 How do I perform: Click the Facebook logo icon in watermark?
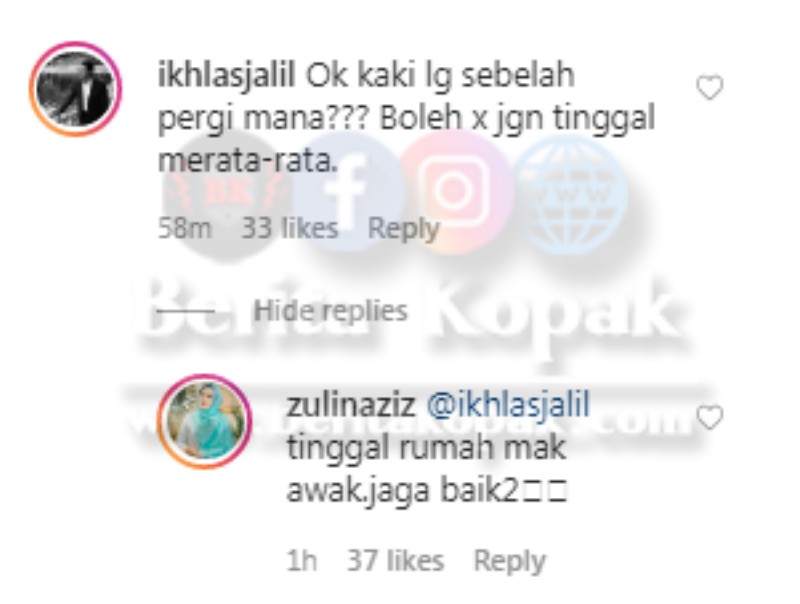pyautogui.click(x=348, y=190)
